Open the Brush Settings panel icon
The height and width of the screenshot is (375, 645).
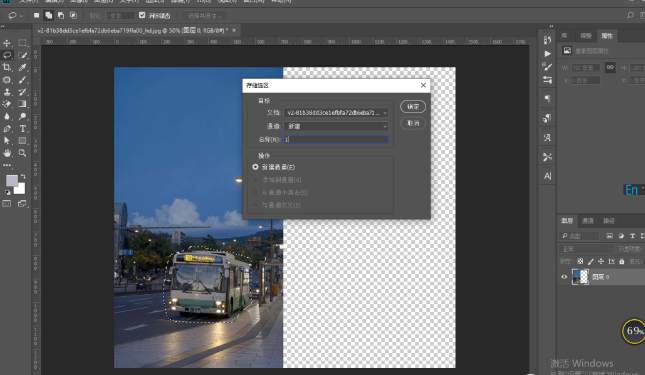click(x=547, y=66)
